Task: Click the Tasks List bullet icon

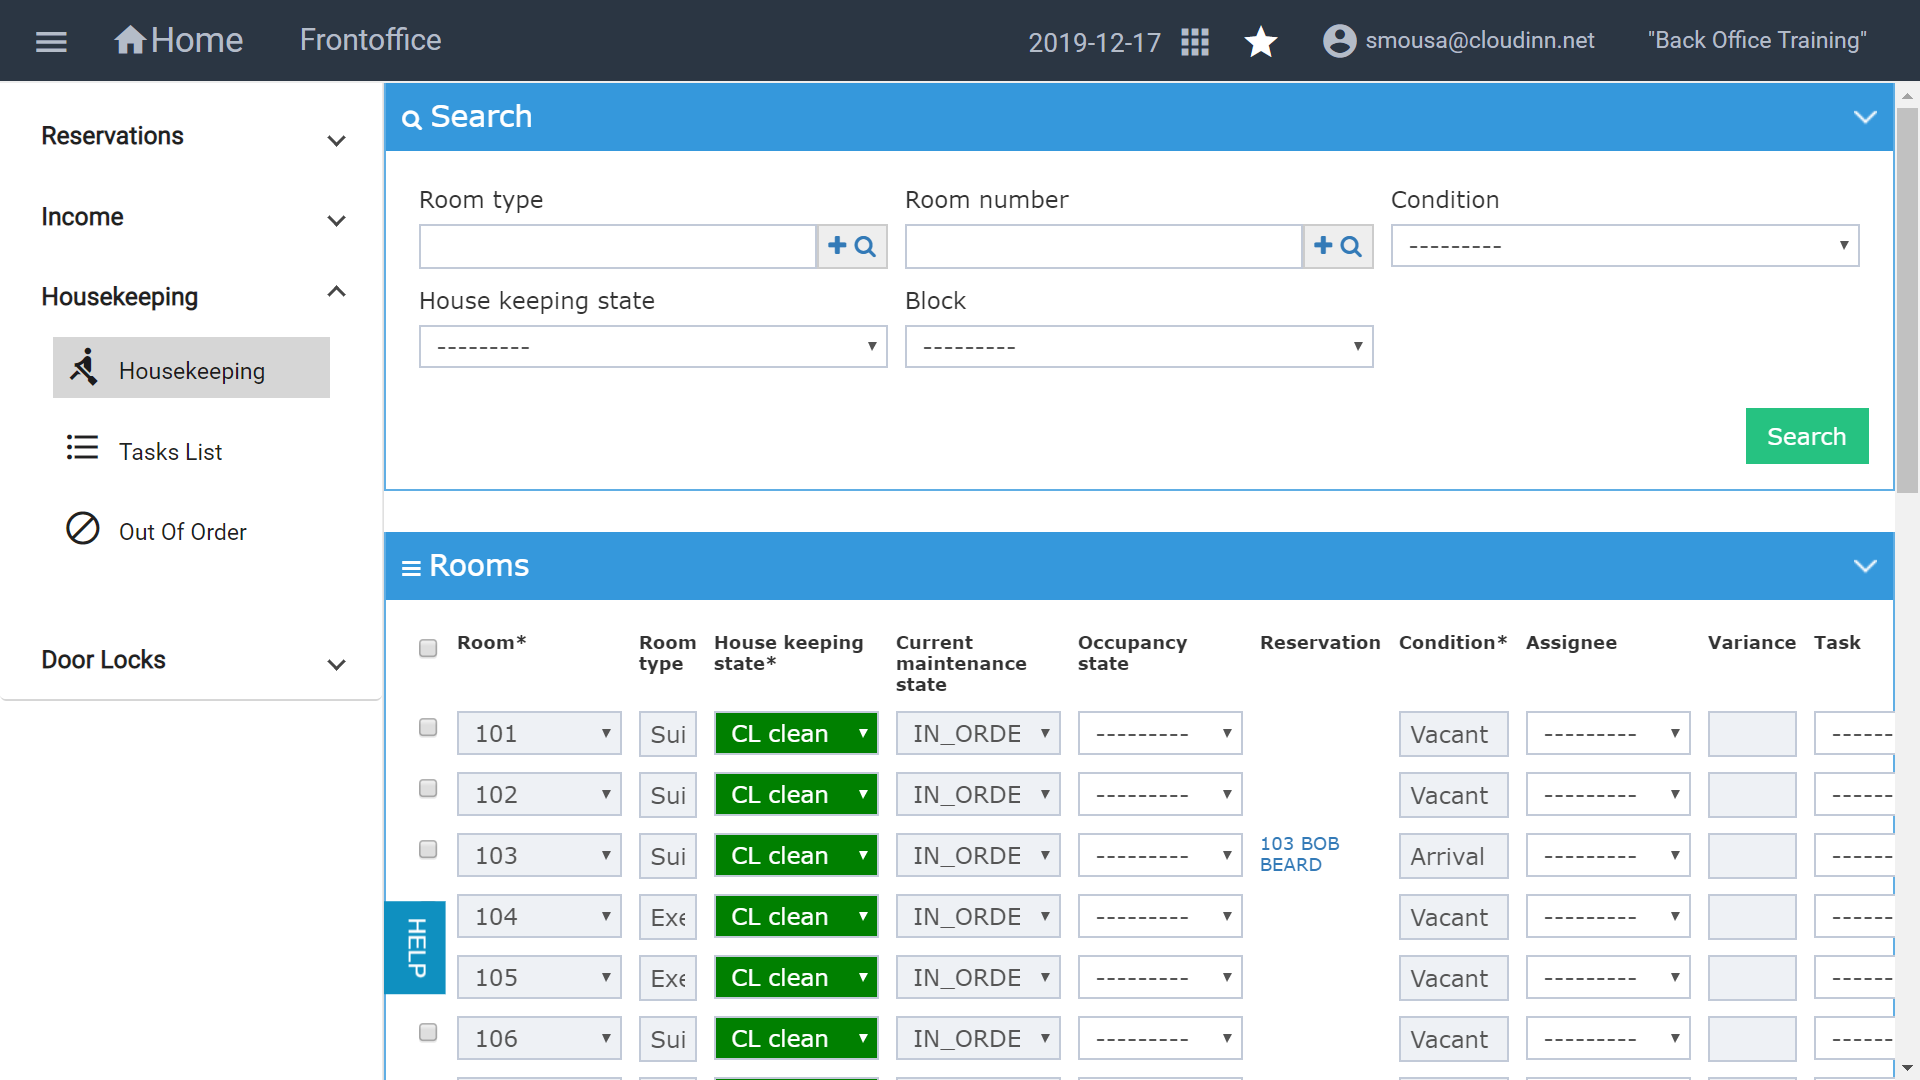Action: point(82,447)
